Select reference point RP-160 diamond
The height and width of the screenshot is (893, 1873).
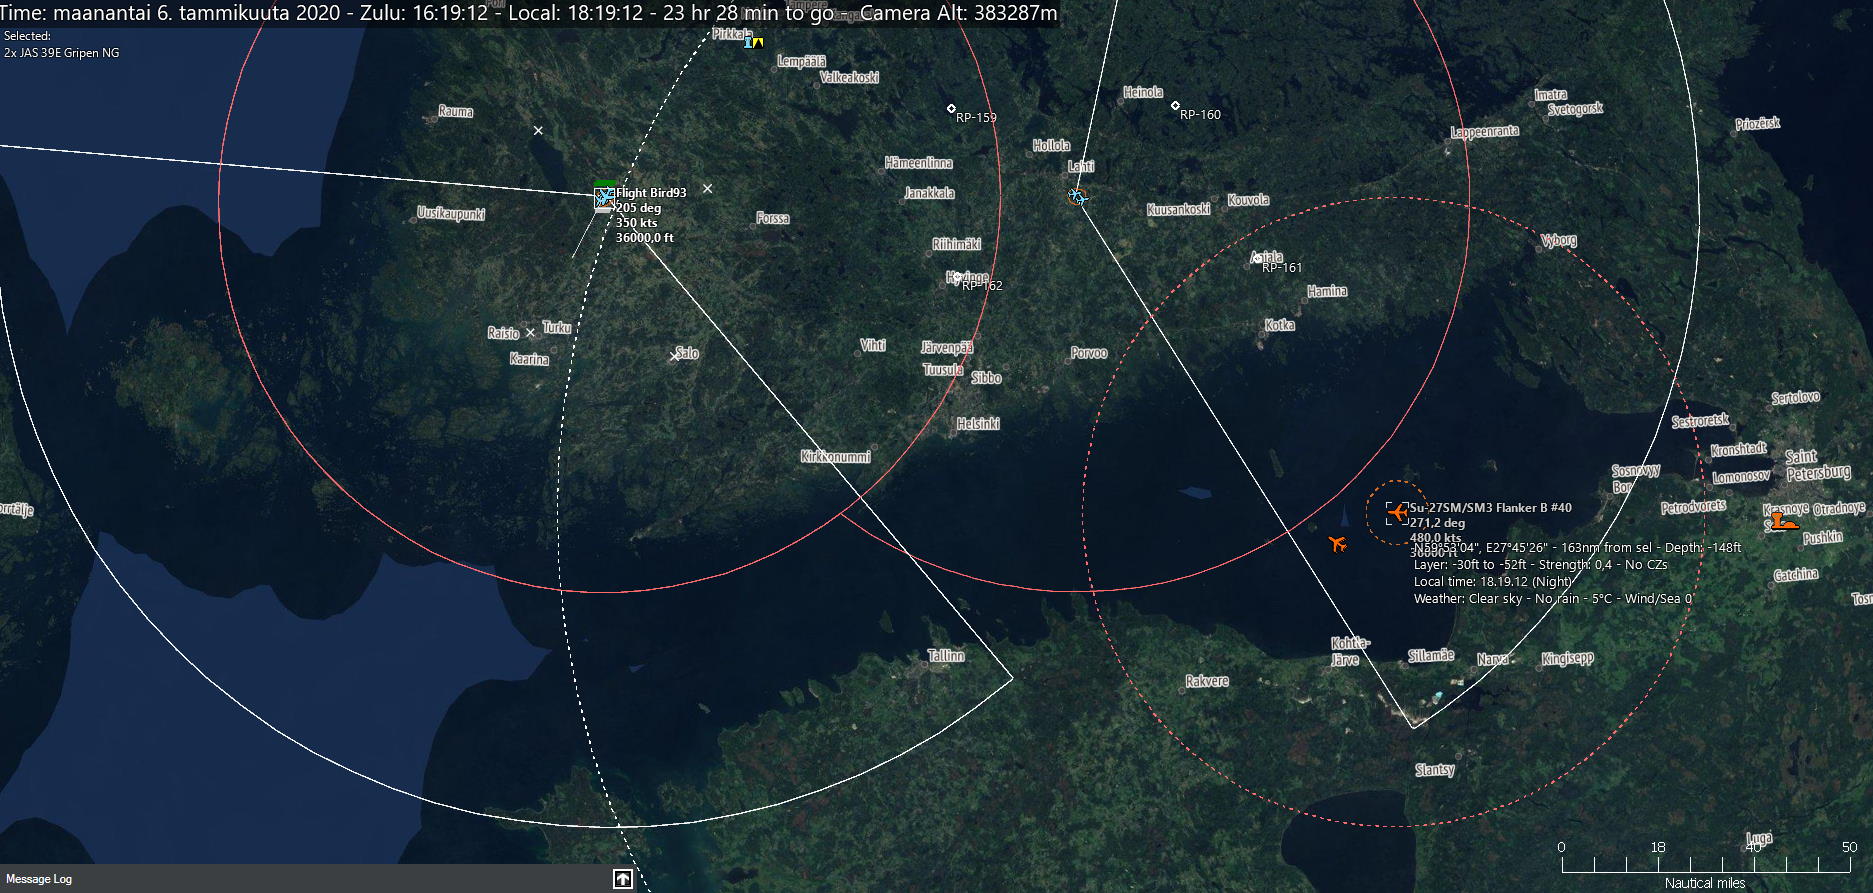click(x=1175, y=105)
